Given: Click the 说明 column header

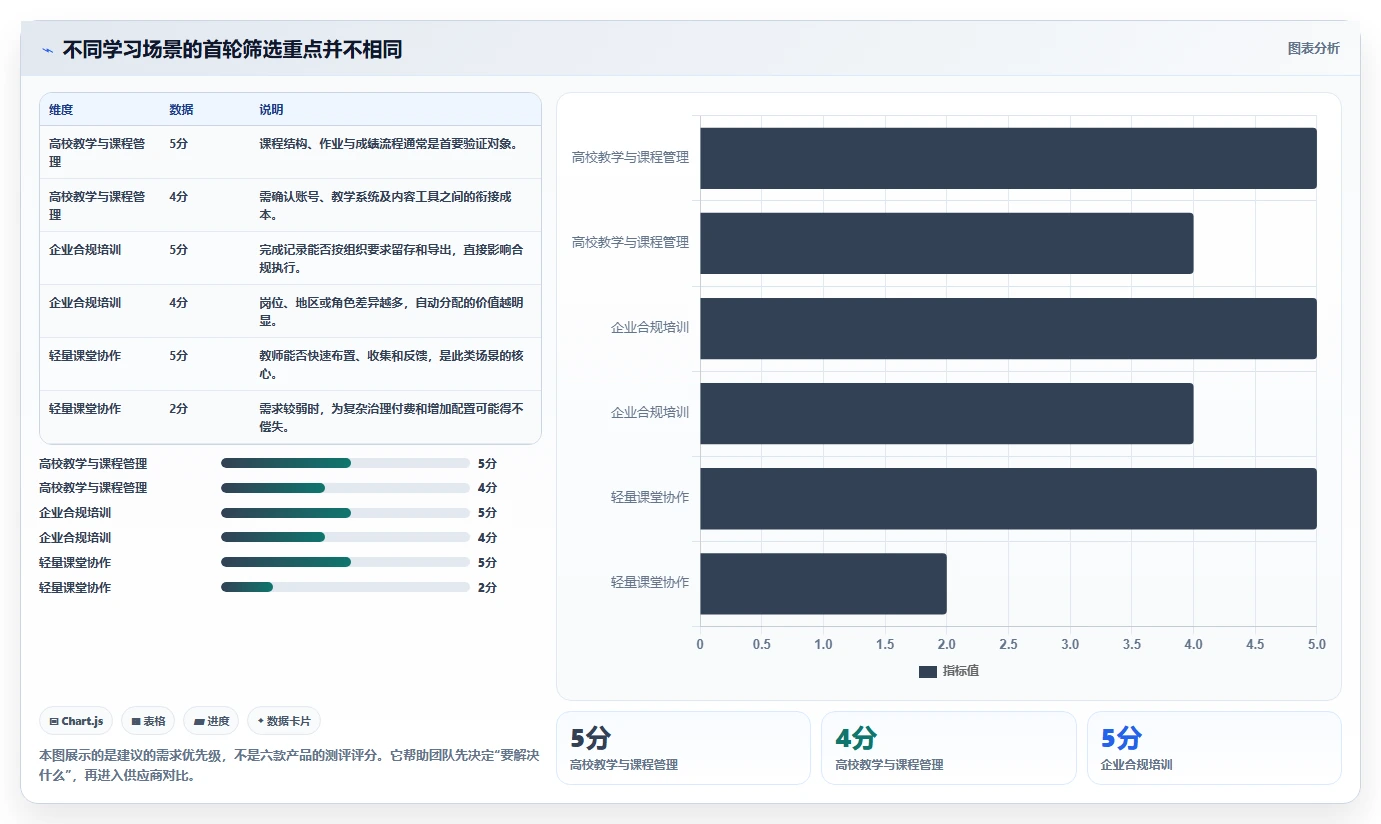Looking at the screenshot, I should click(271, 110).
